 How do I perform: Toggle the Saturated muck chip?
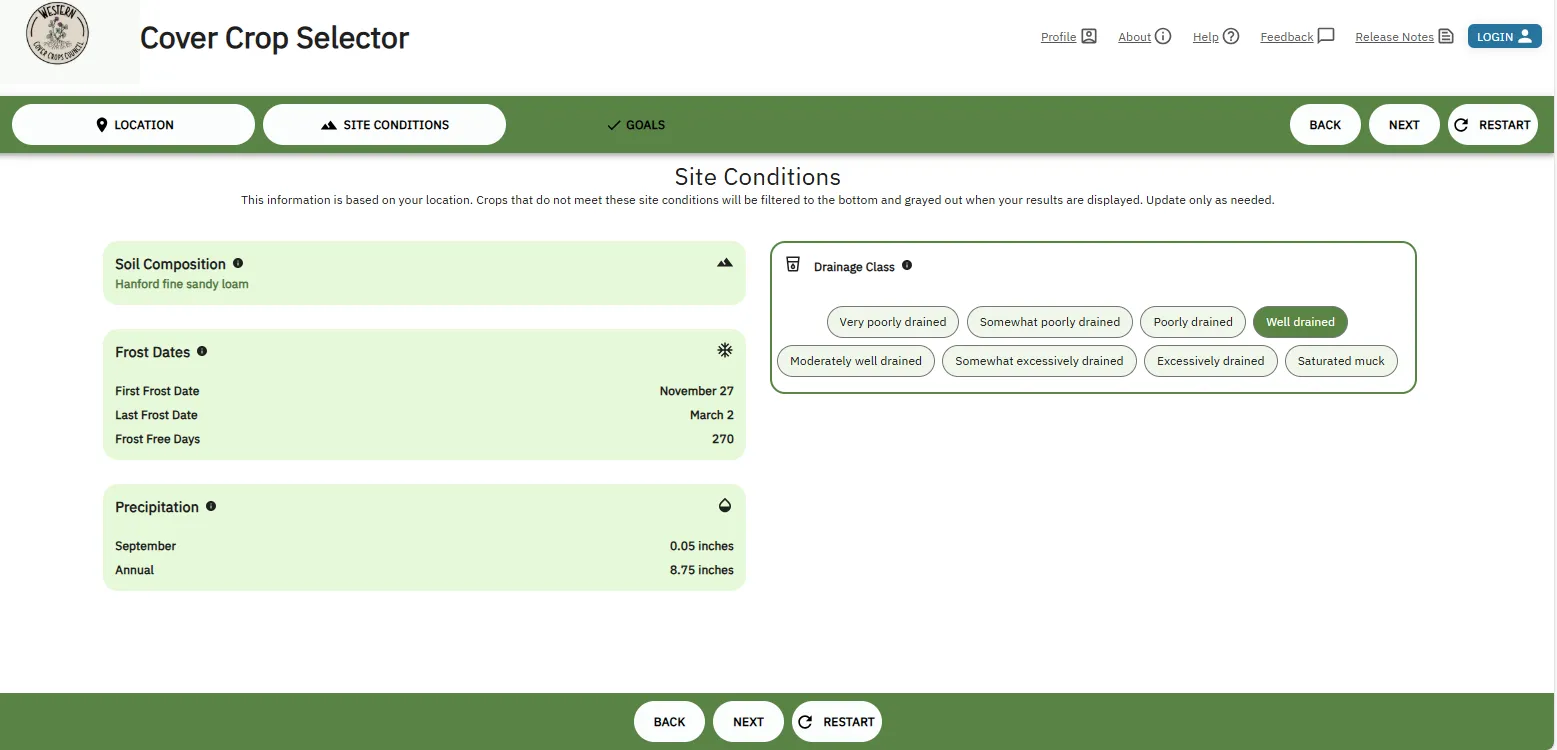(x=1340, y=361)
